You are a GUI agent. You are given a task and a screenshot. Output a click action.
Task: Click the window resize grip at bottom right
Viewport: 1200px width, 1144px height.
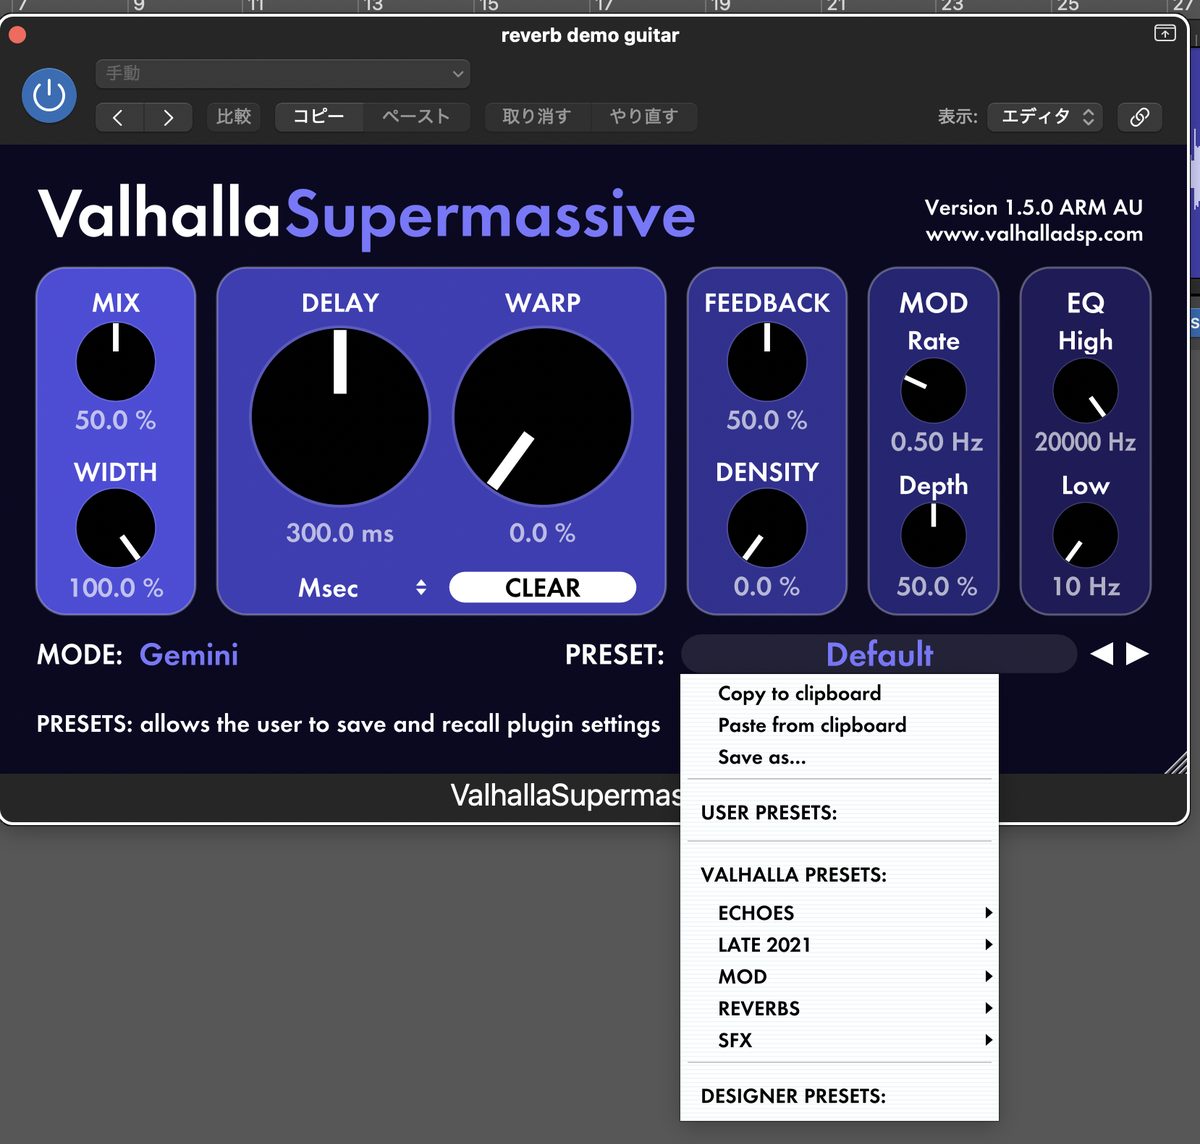[1177, 763]
